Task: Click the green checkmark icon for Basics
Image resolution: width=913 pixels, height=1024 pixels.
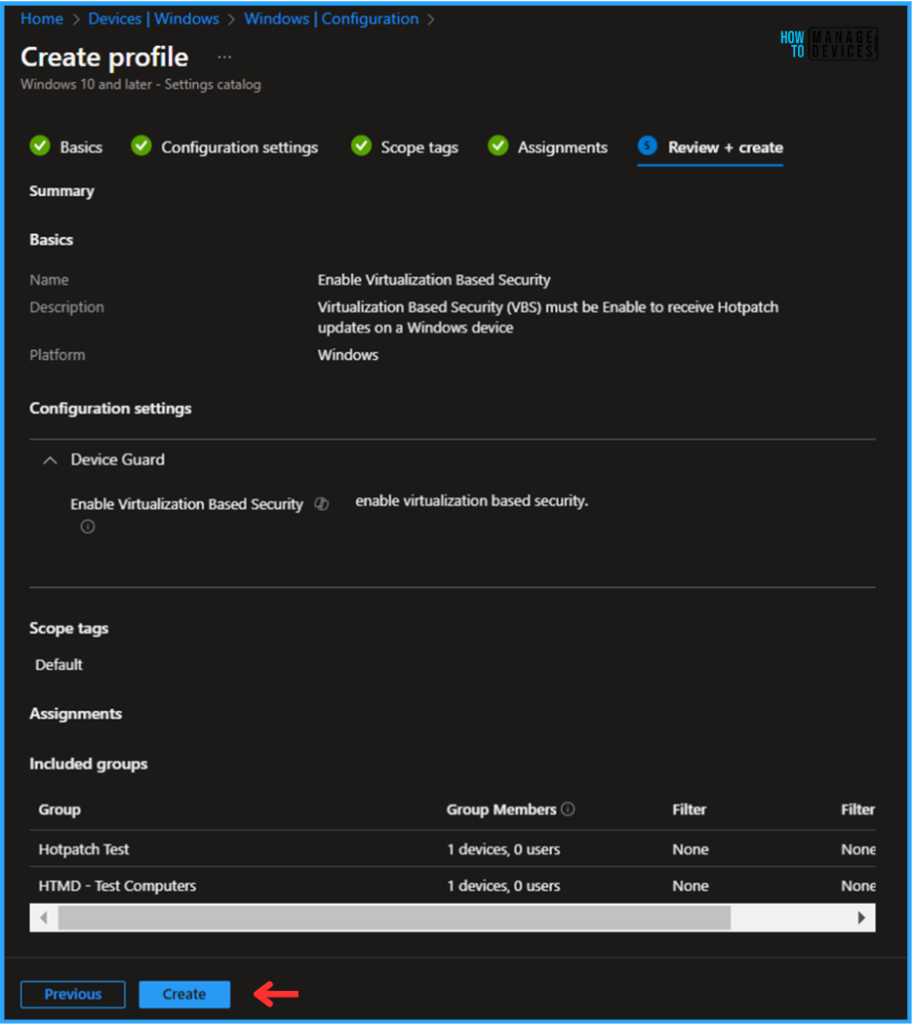Action: (40, 146)
